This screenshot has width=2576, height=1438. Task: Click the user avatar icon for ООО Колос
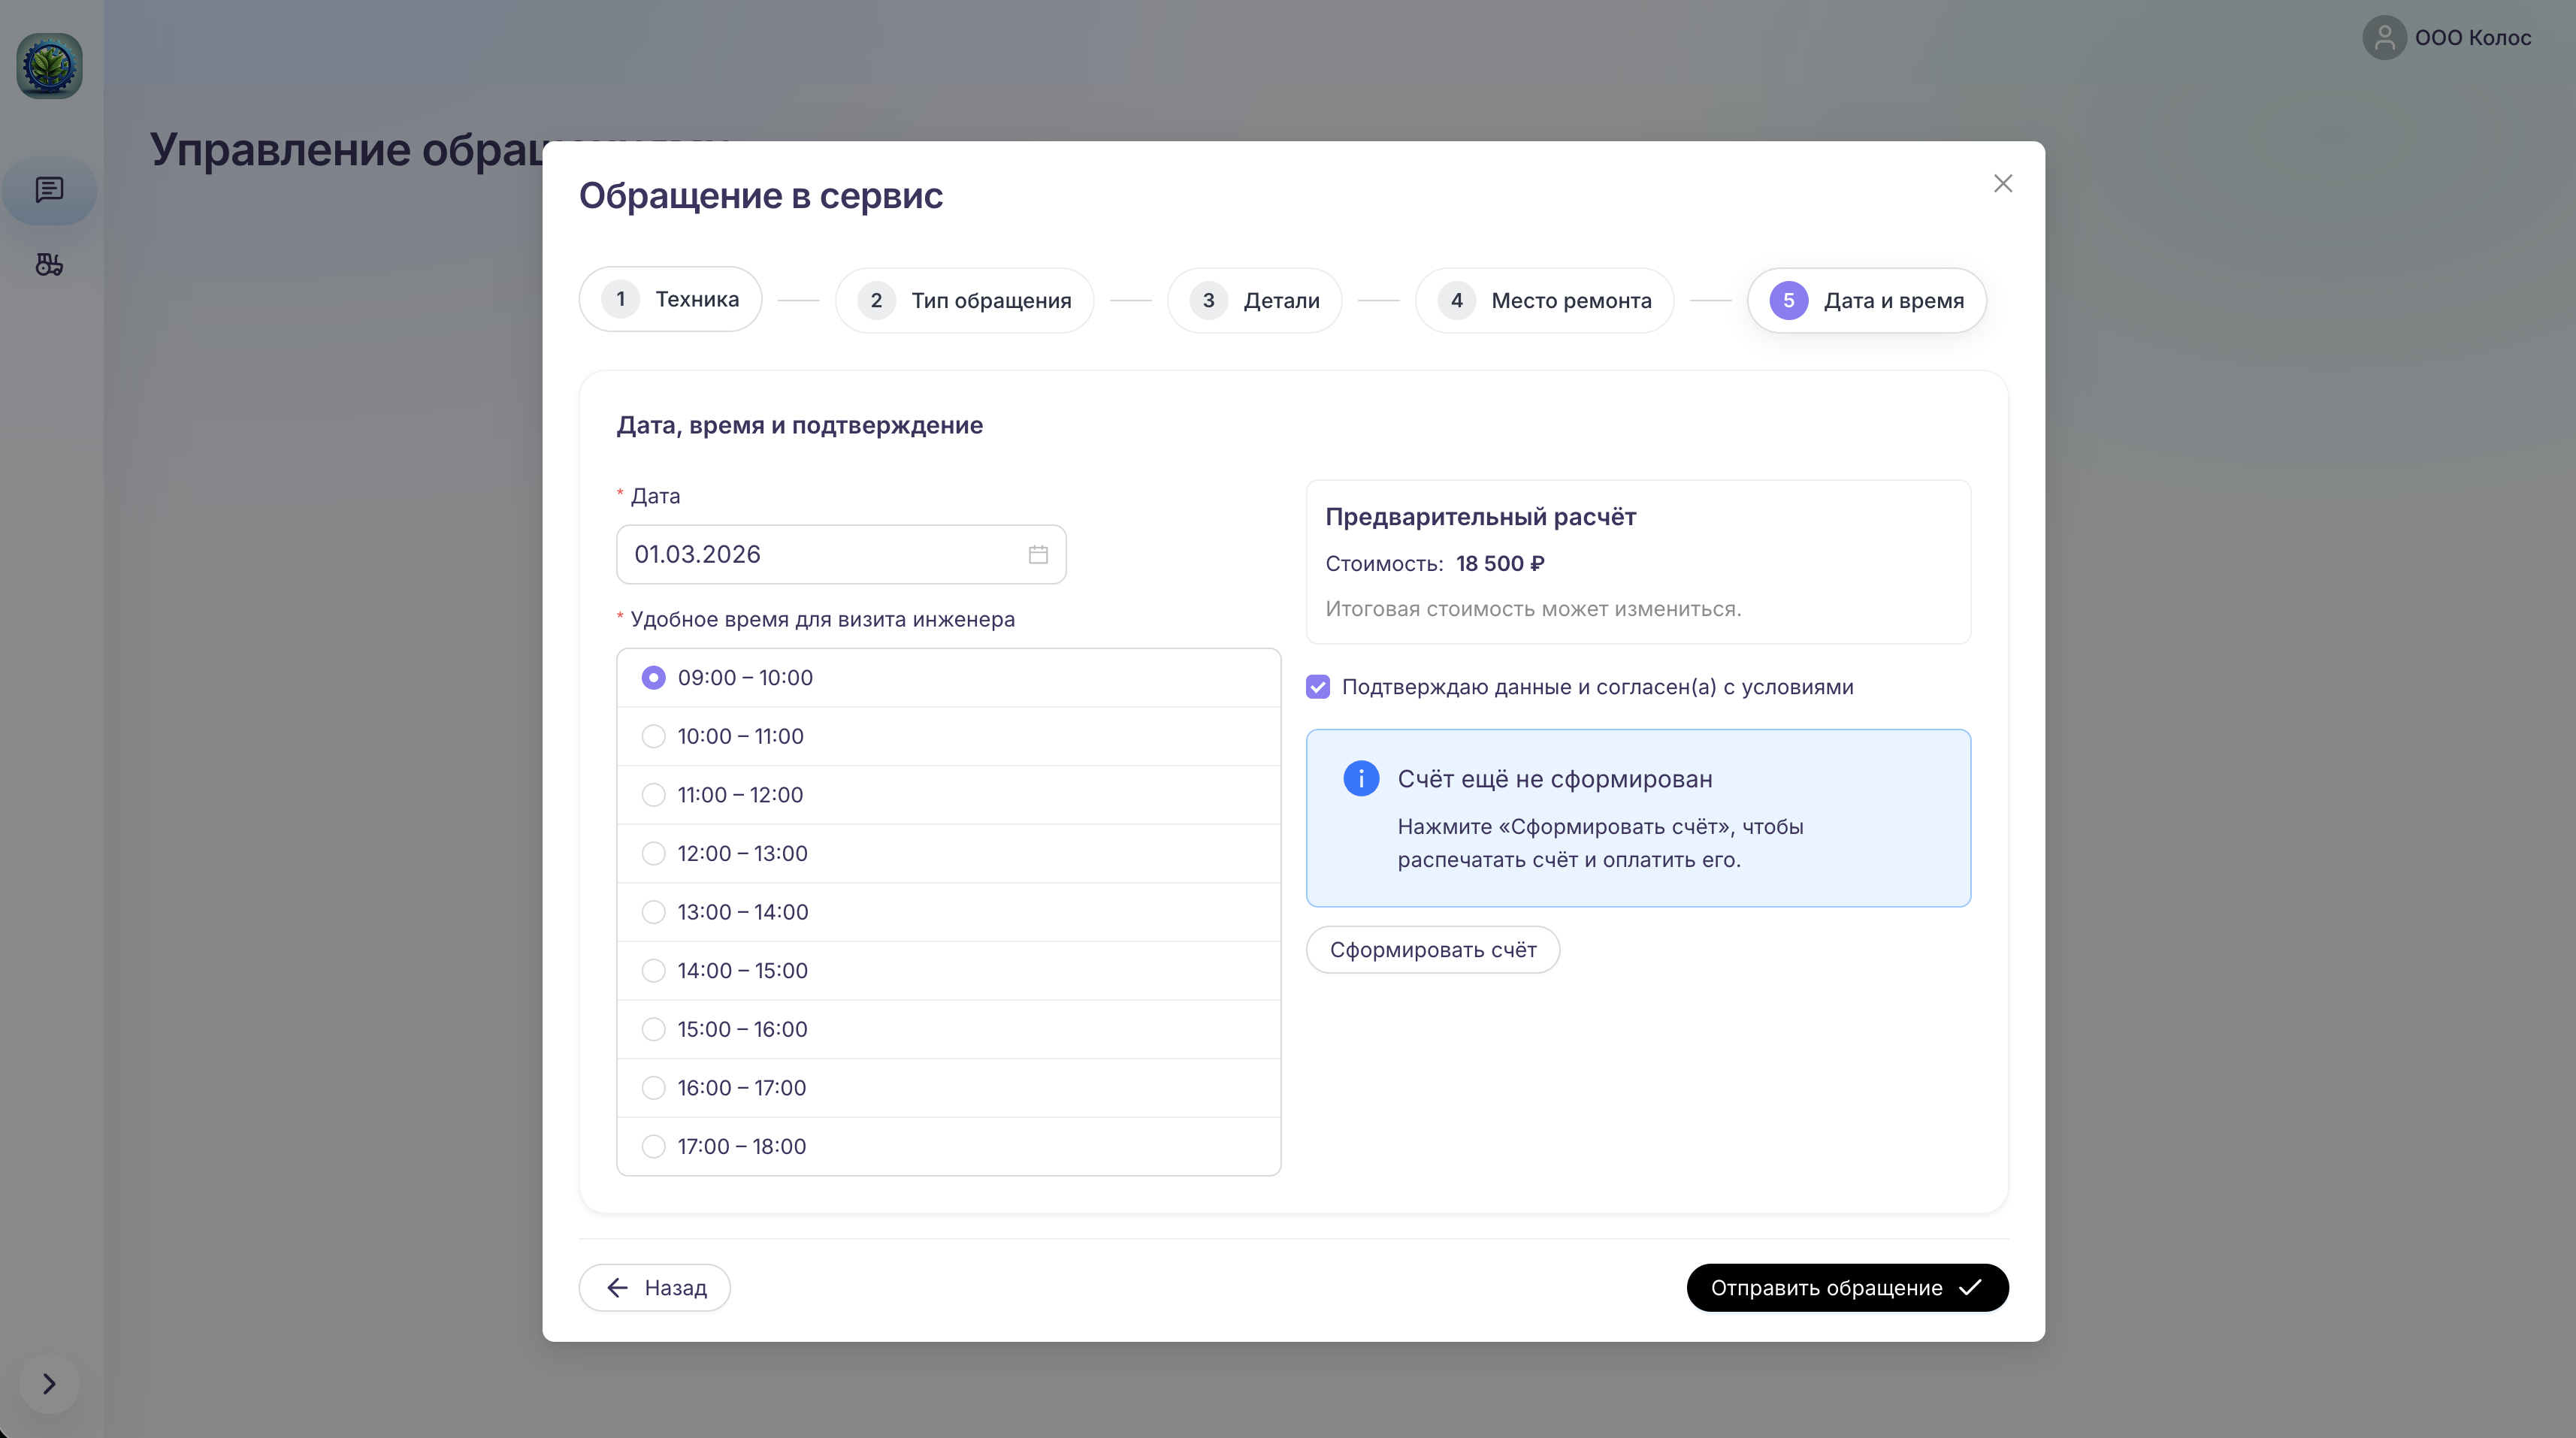pyautogui.click(x=2384, y=38)
